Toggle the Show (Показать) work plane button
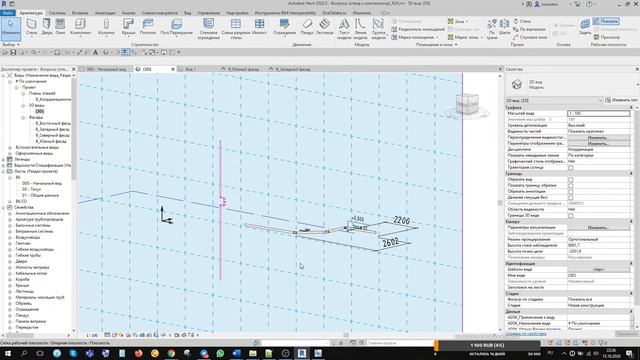The height and width of the screenshot is (360, 640). 606,21
